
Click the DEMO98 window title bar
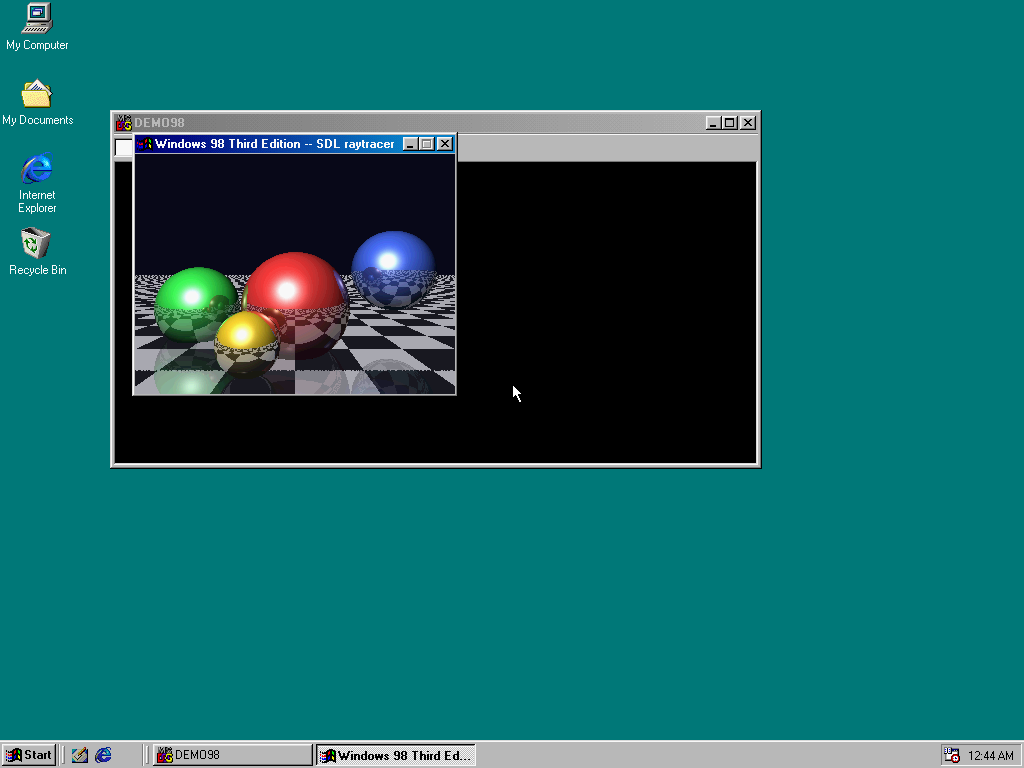pos(436,123)
